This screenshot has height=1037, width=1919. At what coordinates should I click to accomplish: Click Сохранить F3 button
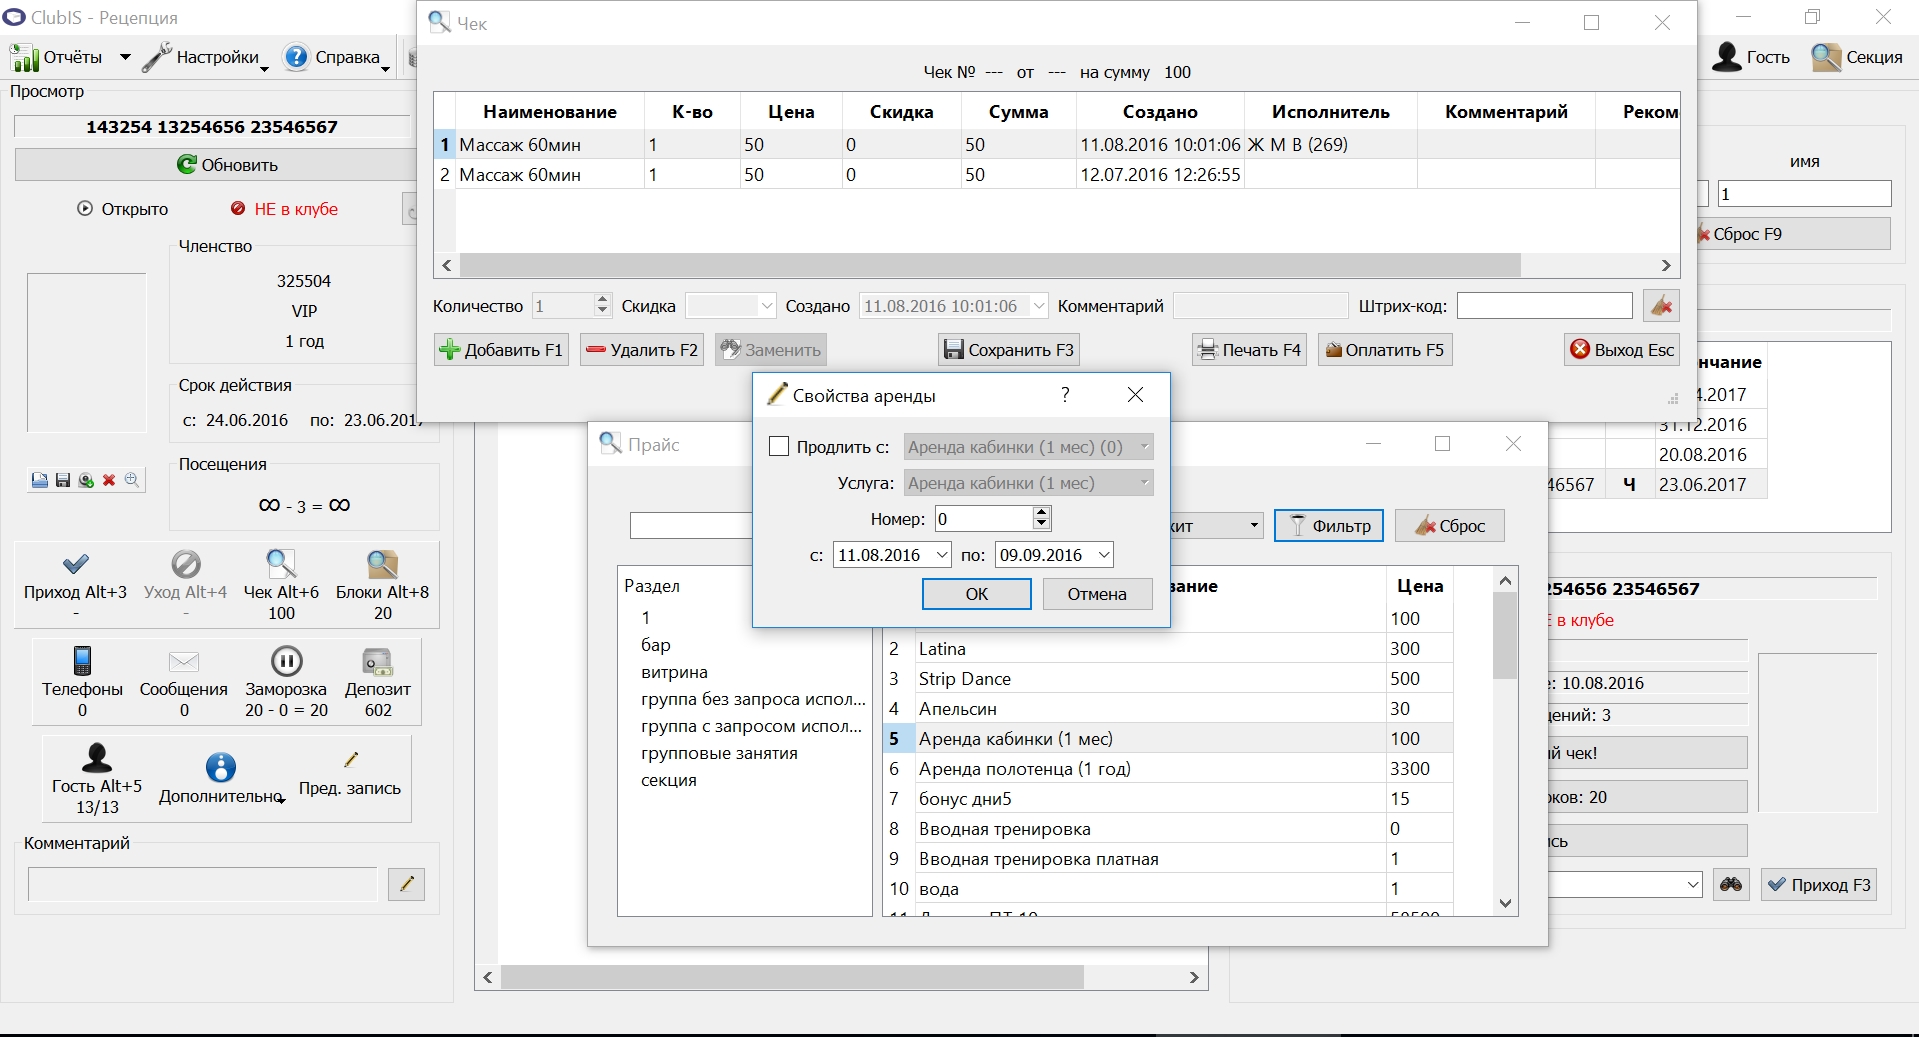[1009, 350]
